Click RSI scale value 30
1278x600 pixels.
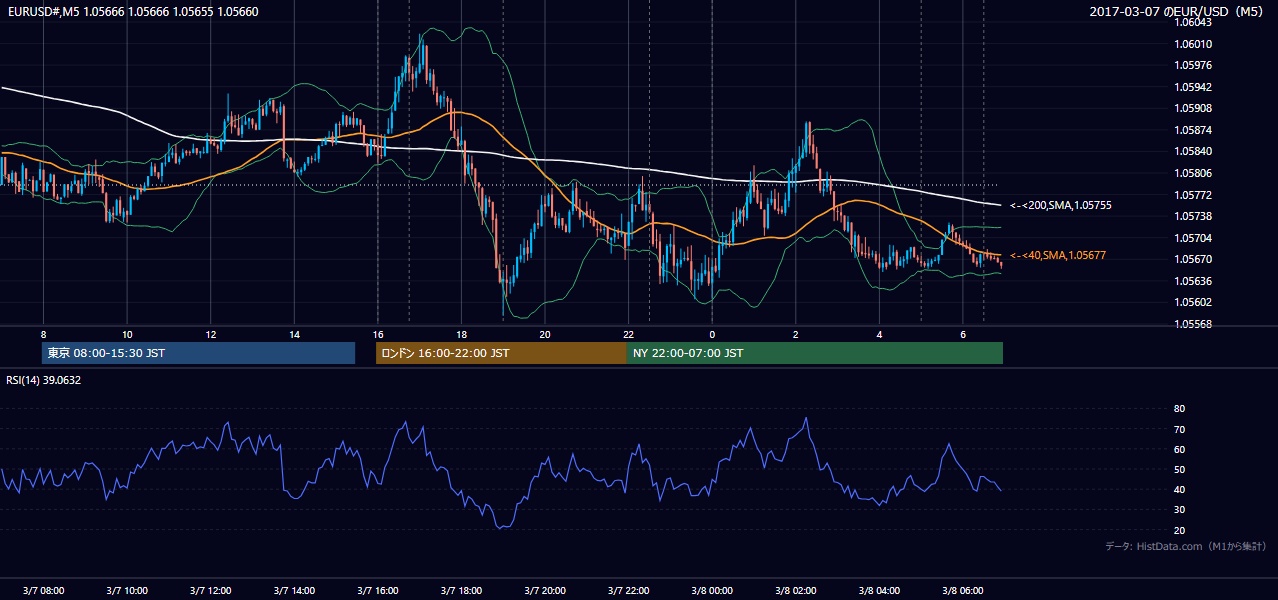[1179, 510]
